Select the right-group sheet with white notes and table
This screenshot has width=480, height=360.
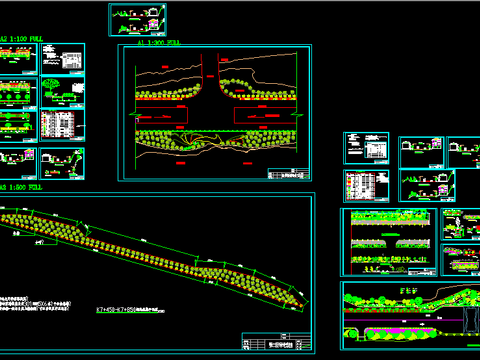366,148
